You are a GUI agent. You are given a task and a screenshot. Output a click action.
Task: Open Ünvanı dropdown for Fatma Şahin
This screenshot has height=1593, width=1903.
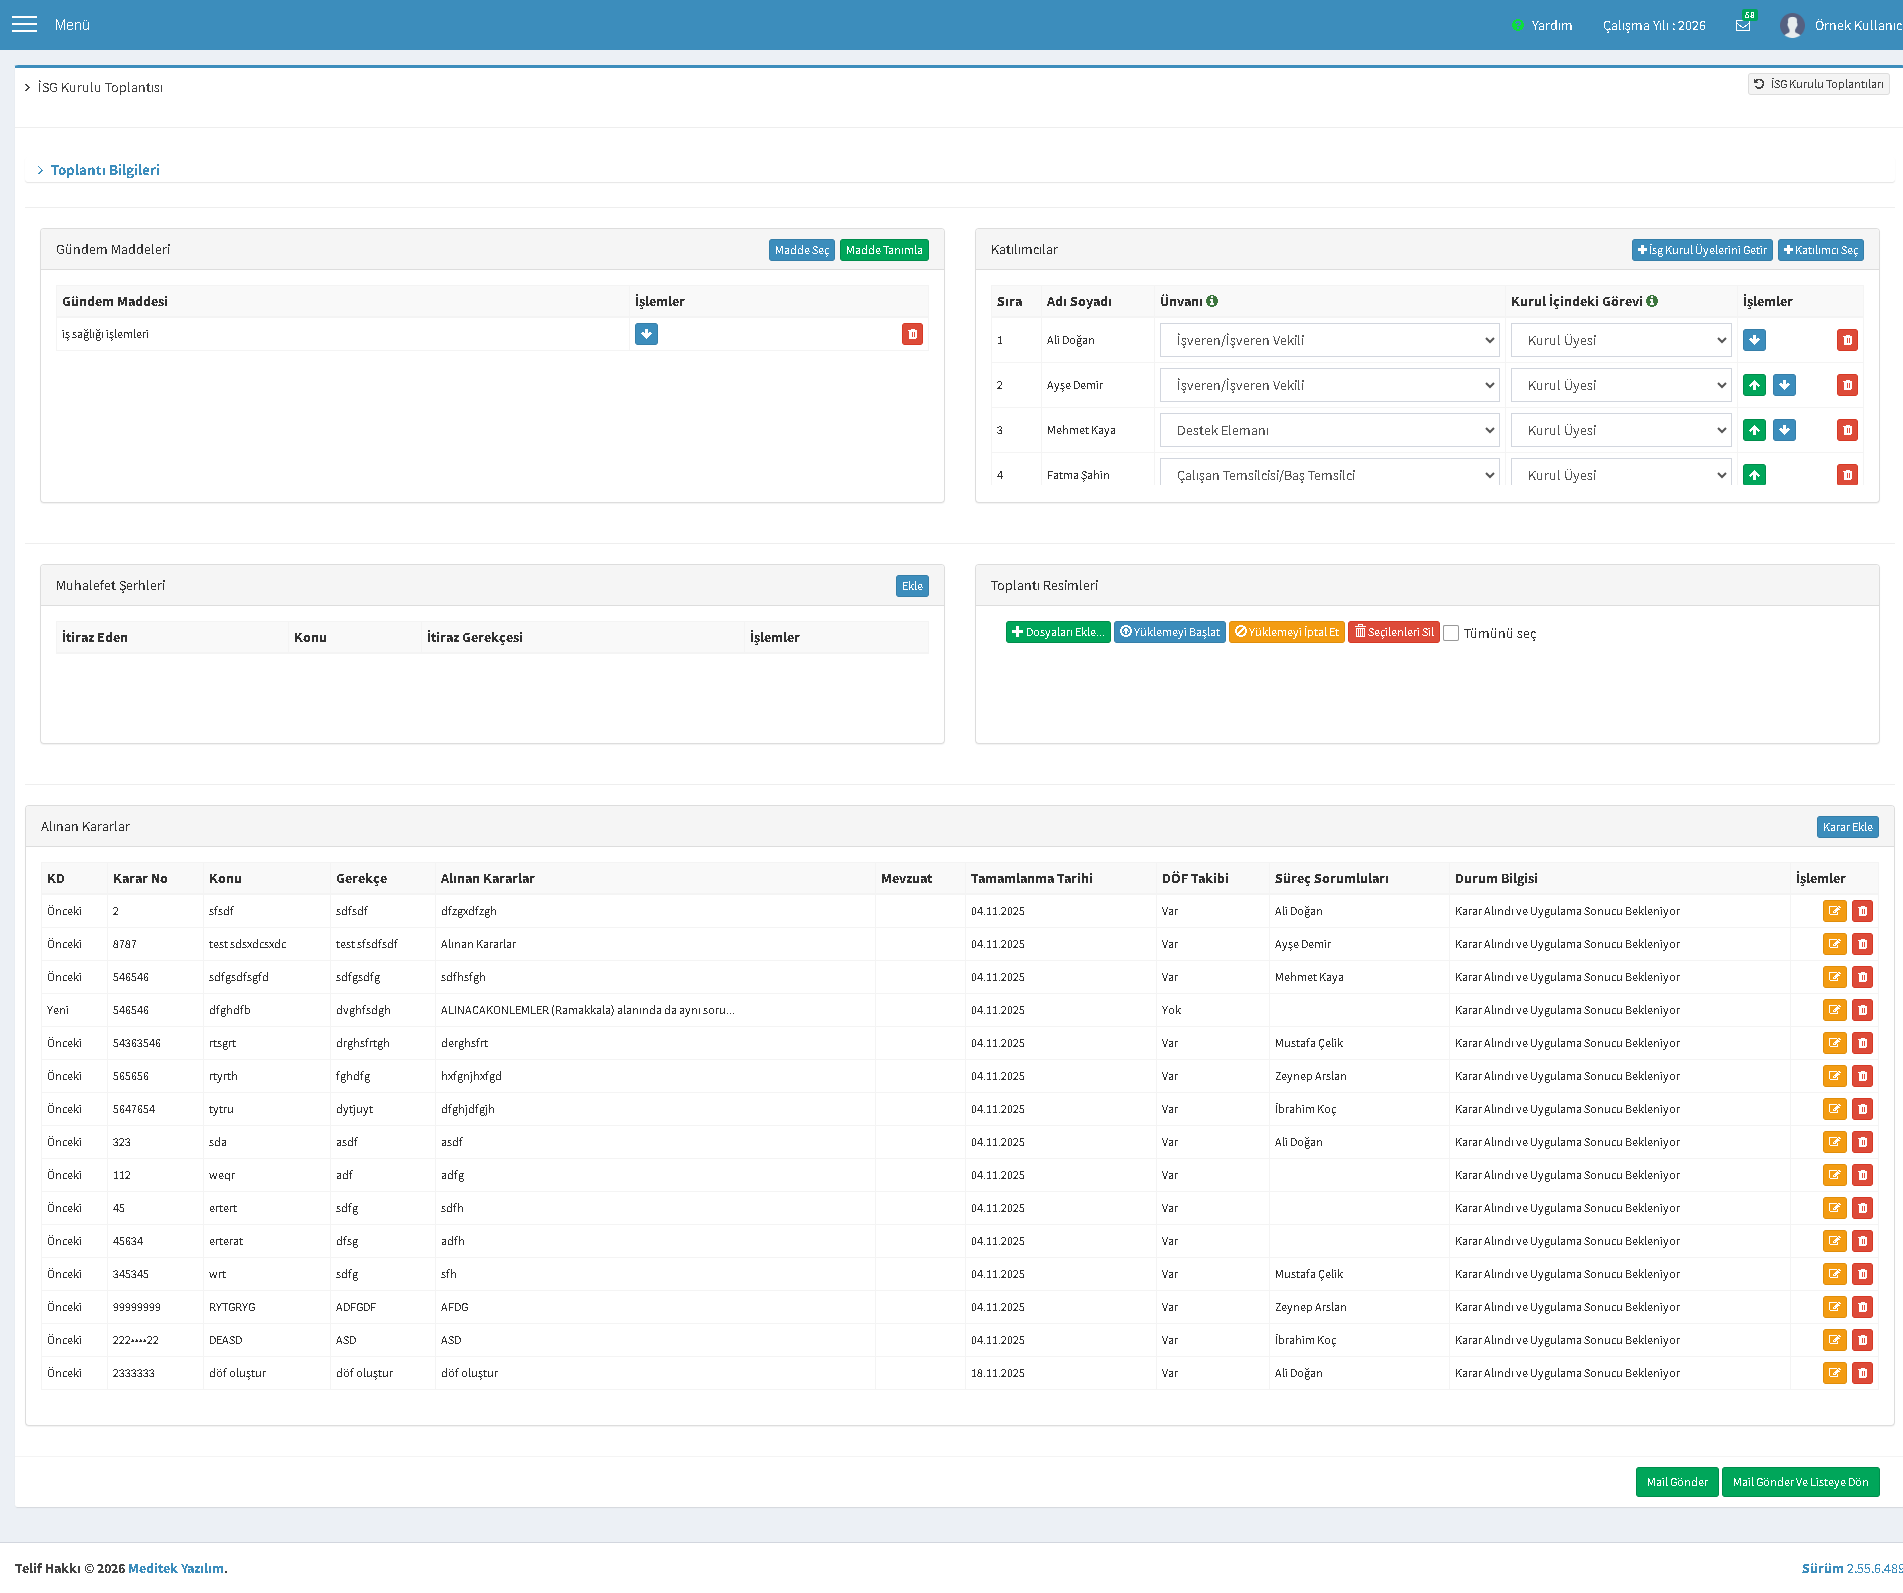click(x=1329, y=474)
